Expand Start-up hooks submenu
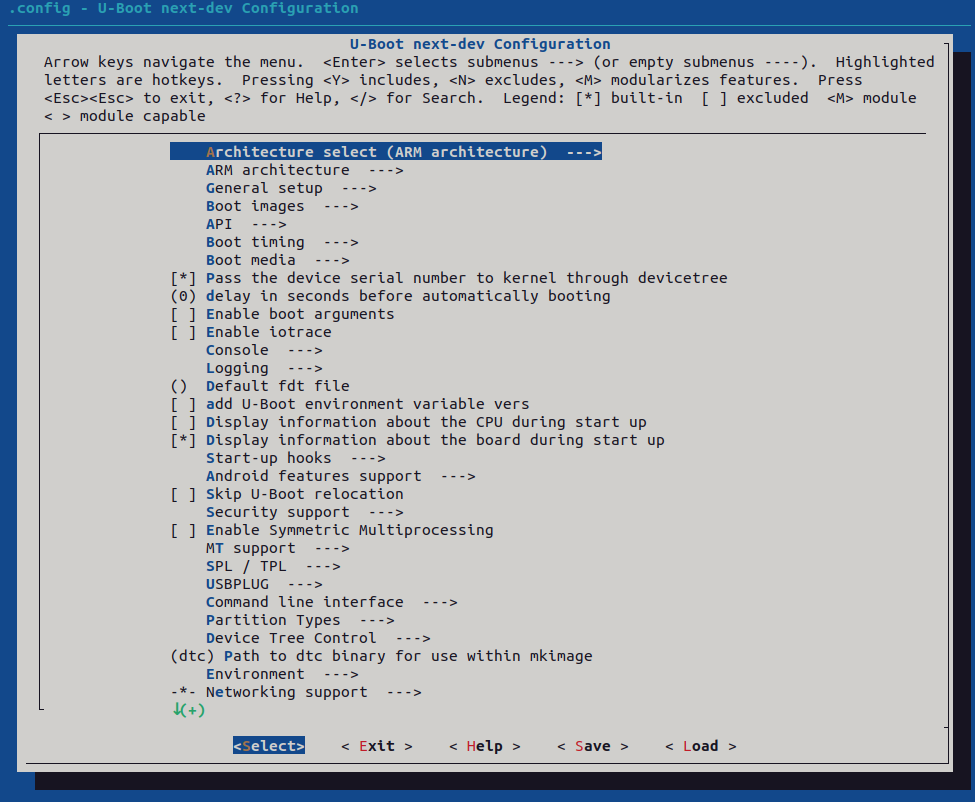 point(296,458)
